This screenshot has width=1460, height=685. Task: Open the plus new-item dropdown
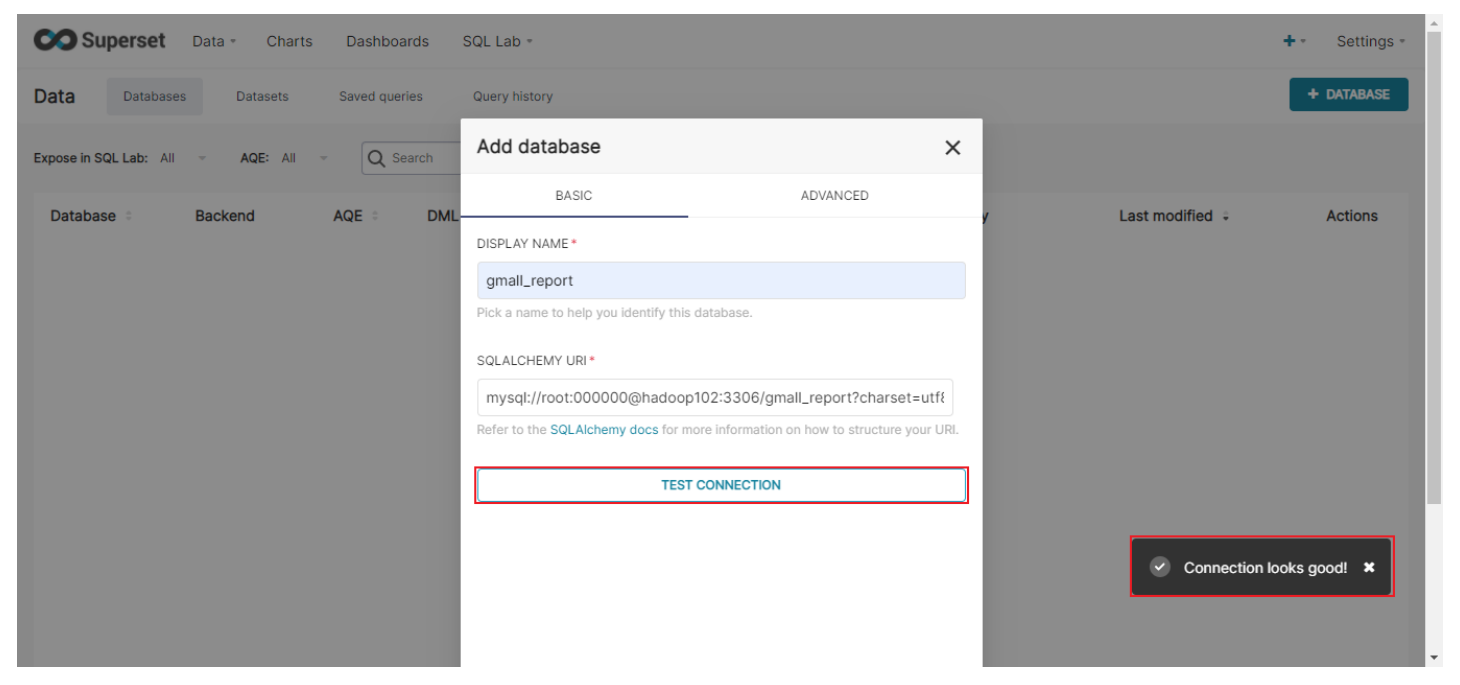pos(1294,41)
